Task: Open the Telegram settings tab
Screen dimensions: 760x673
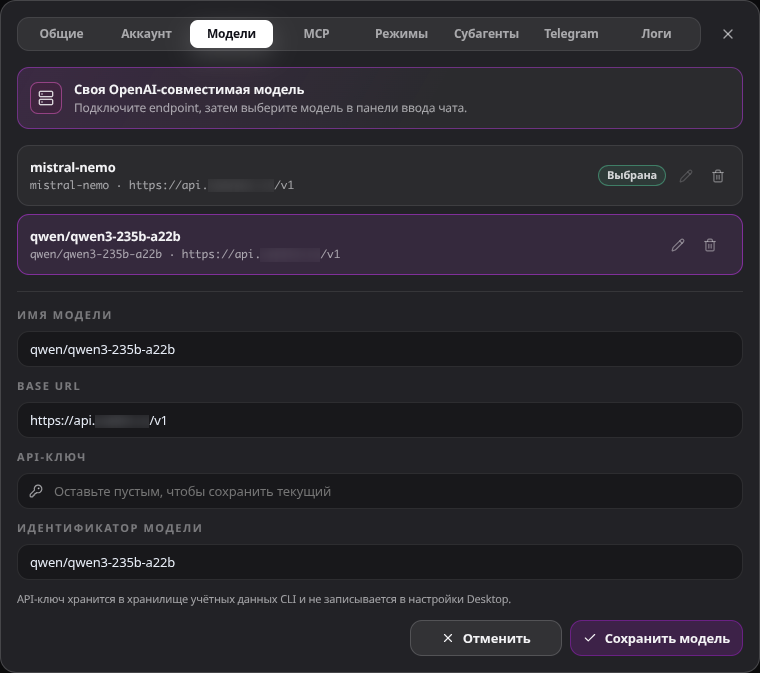Action: 571,34
